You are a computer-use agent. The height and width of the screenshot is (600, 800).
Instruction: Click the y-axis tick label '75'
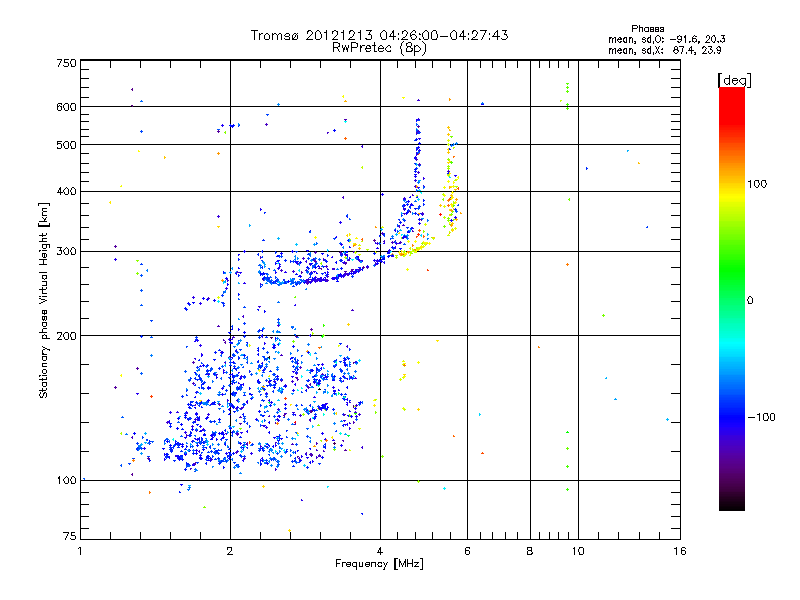(x=70, y=536)
